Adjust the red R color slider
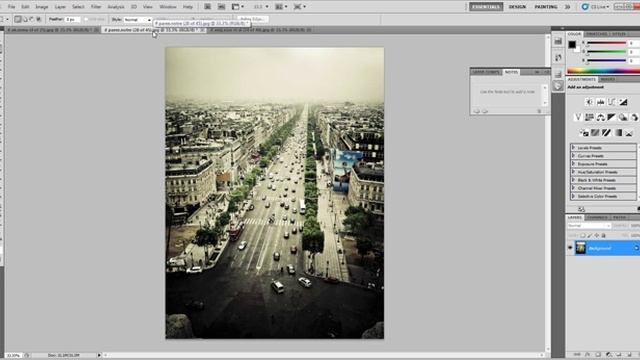 (x=607, y=43)
